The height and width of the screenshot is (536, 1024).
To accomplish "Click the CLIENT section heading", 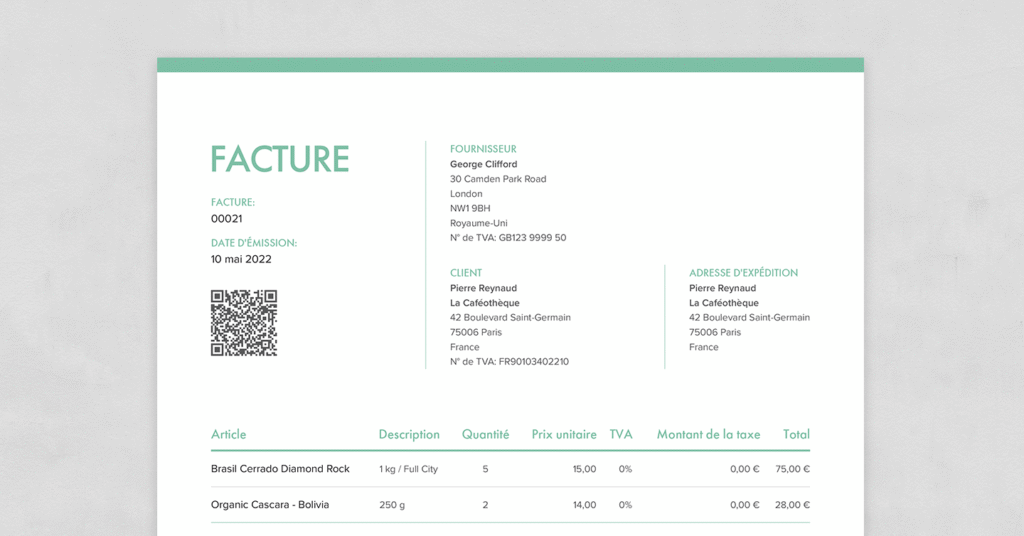I will (x=466, y=273).
